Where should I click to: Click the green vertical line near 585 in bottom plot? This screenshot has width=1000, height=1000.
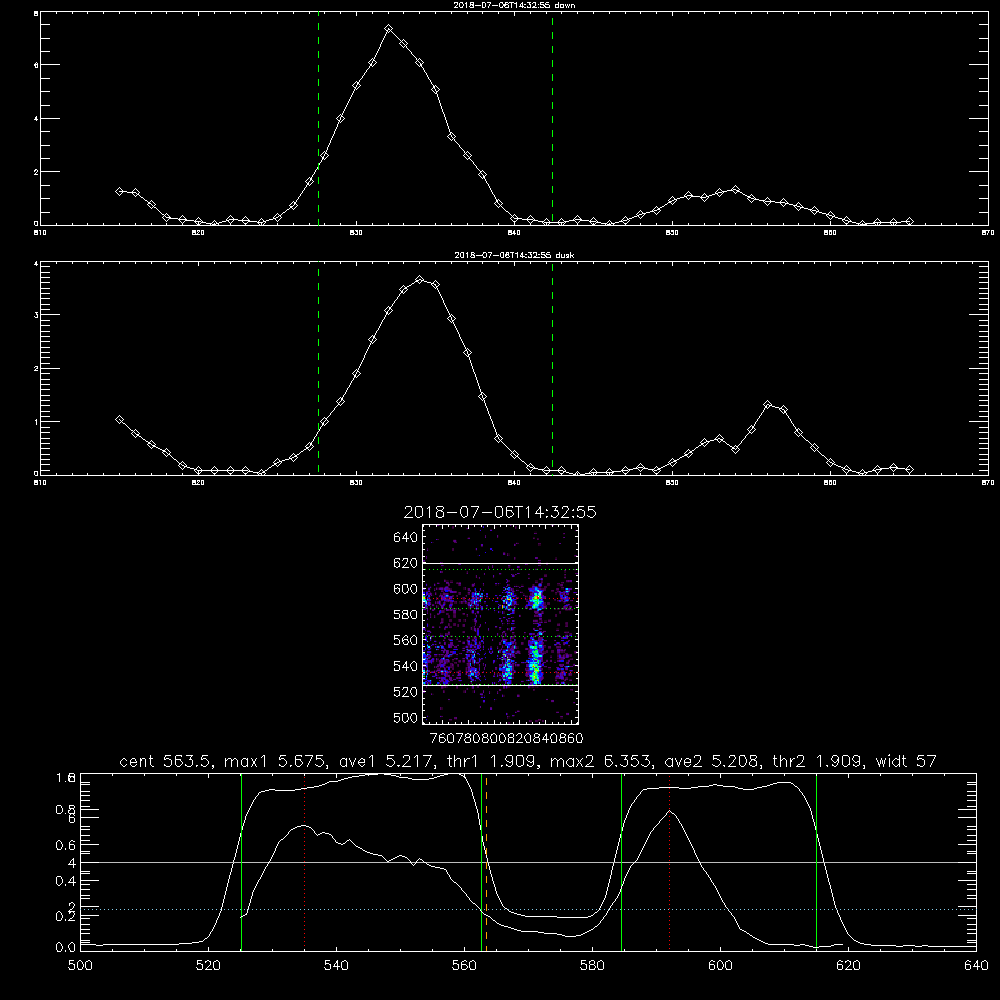tap(621, 861)
